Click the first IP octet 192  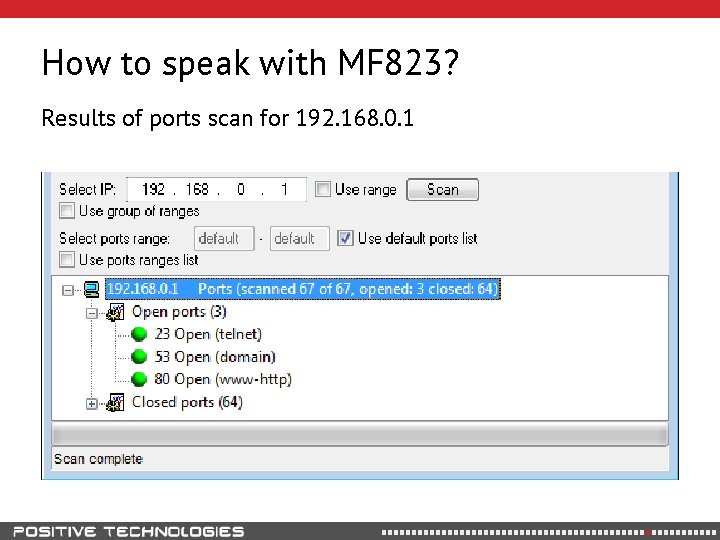(x=153, y=189)
